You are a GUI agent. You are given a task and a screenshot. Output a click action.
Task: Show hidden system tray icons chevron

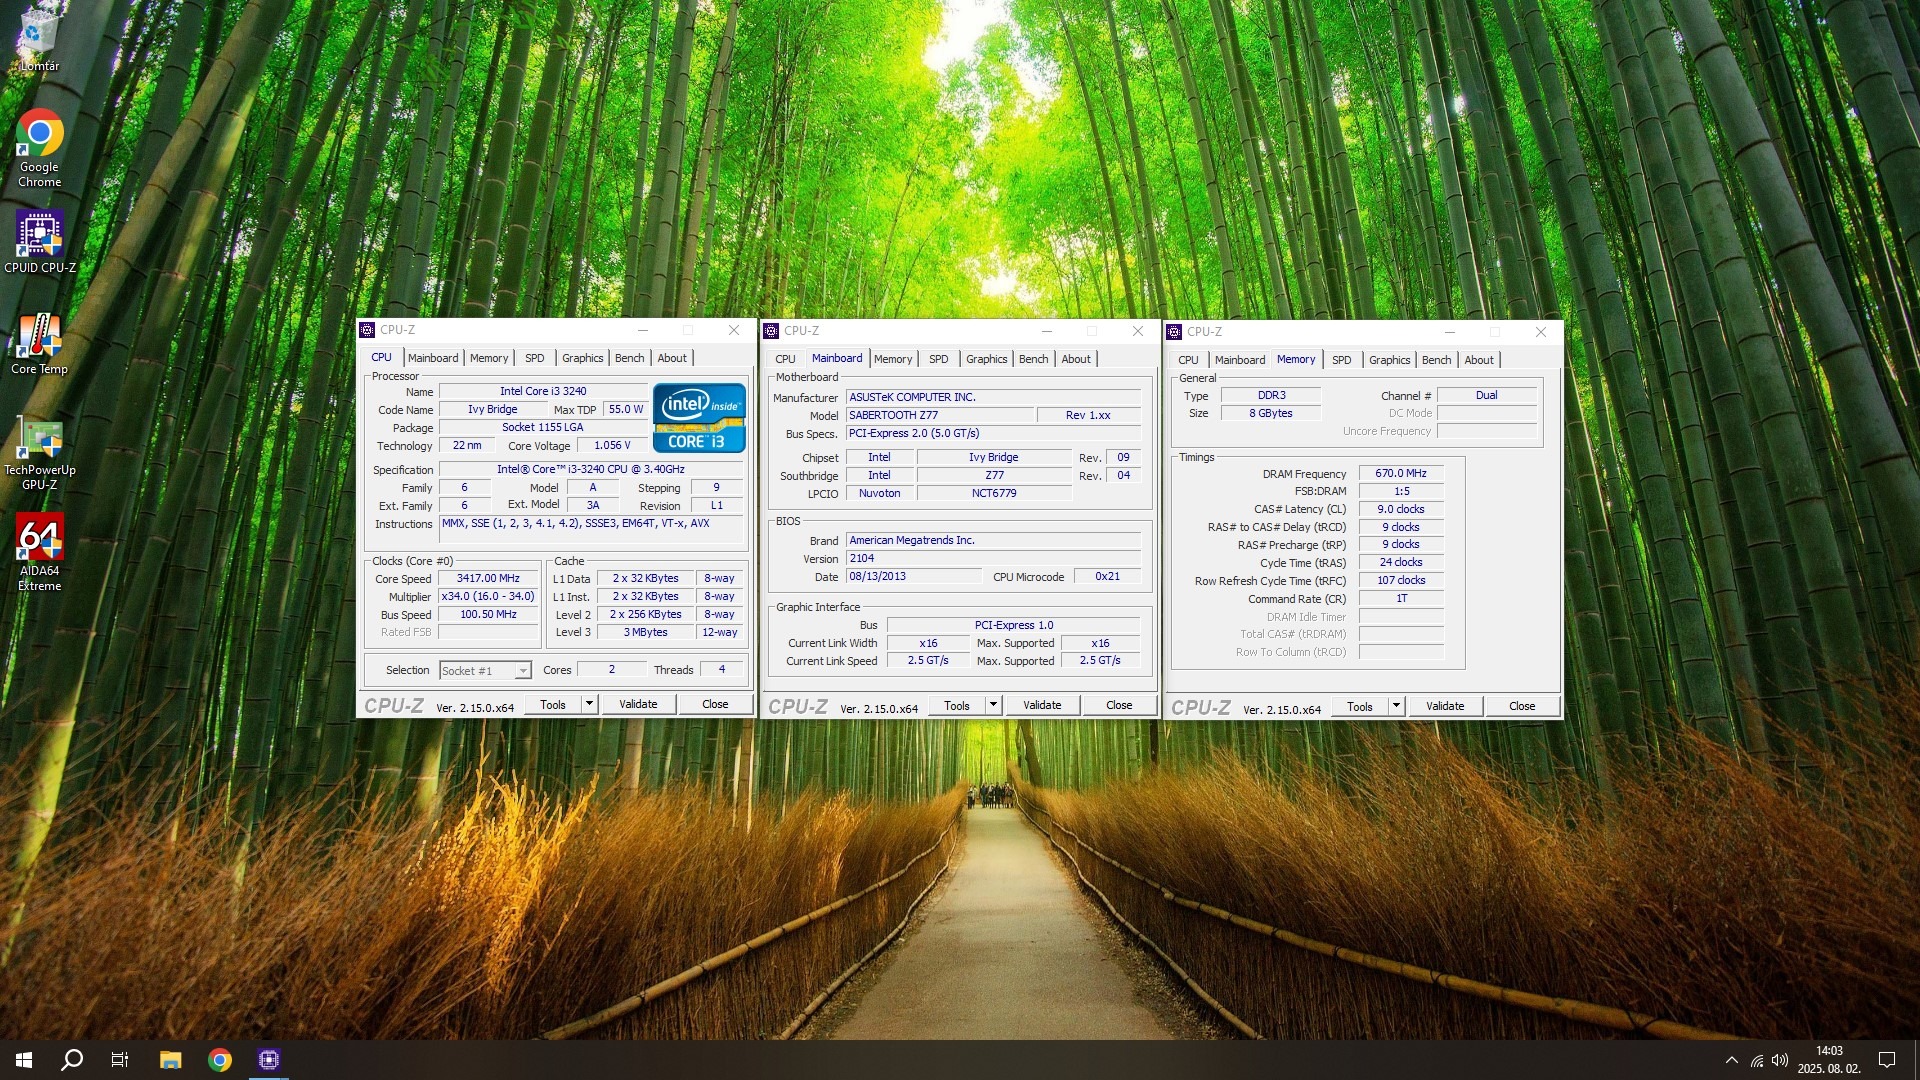[x=1731, y=1061]
